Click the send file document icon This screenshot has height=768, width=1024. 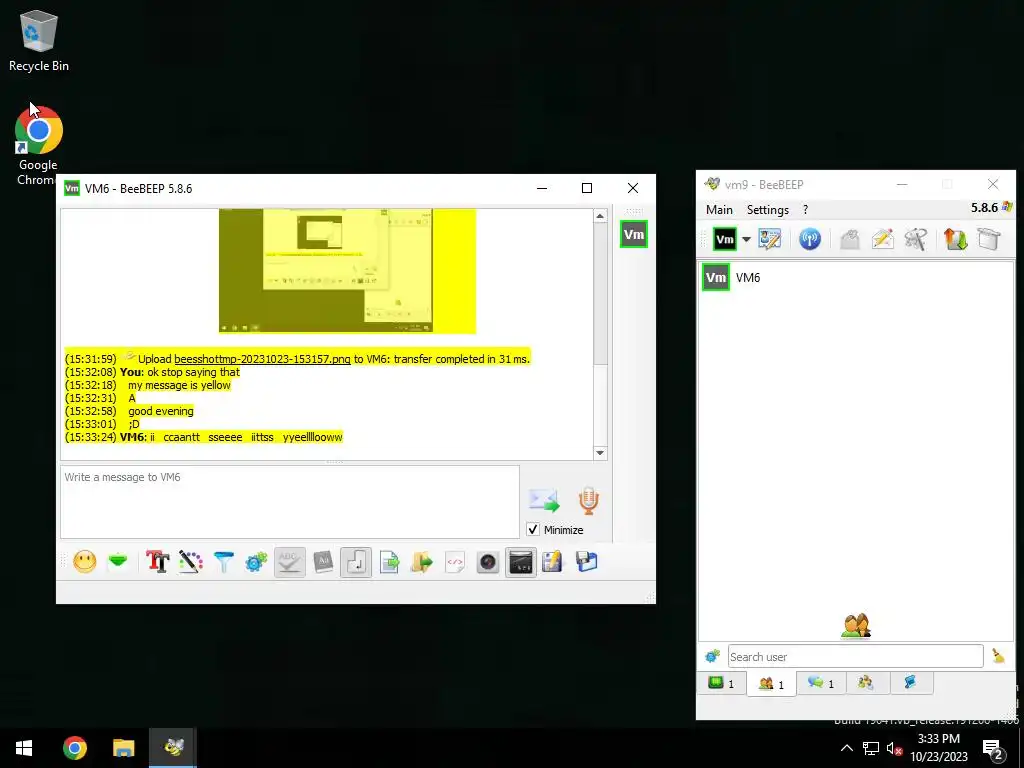tap(389, 562)
